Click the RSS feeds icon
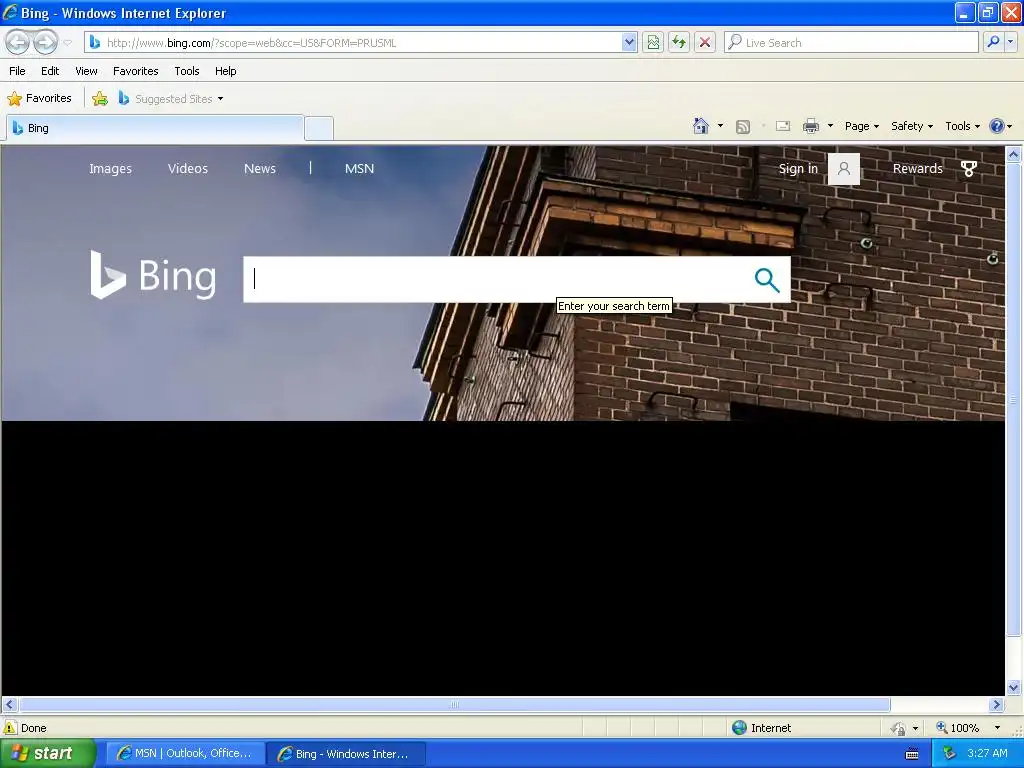 coord(743,127)
